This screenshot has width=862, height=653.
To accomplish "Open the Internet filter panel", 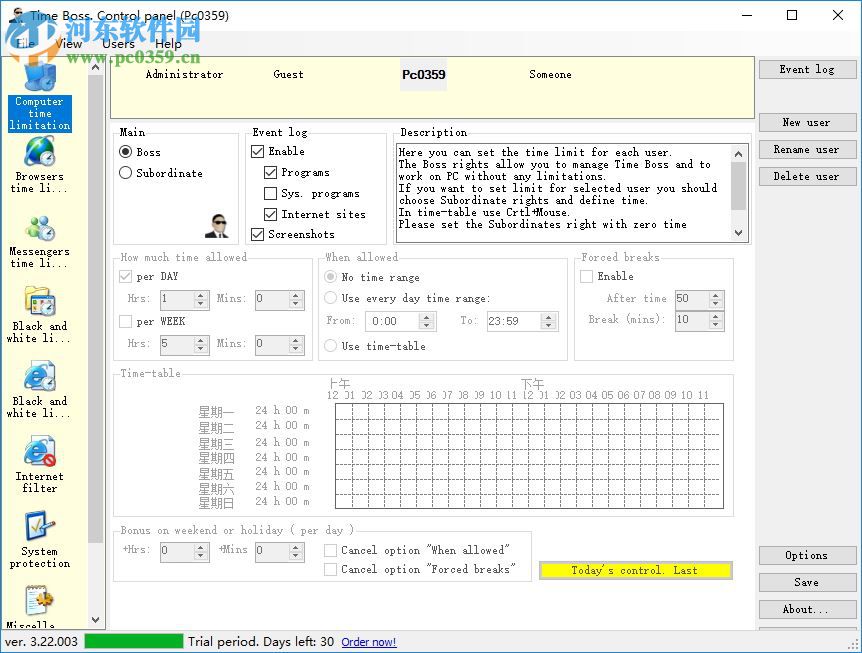I will (x=39, y=465).
